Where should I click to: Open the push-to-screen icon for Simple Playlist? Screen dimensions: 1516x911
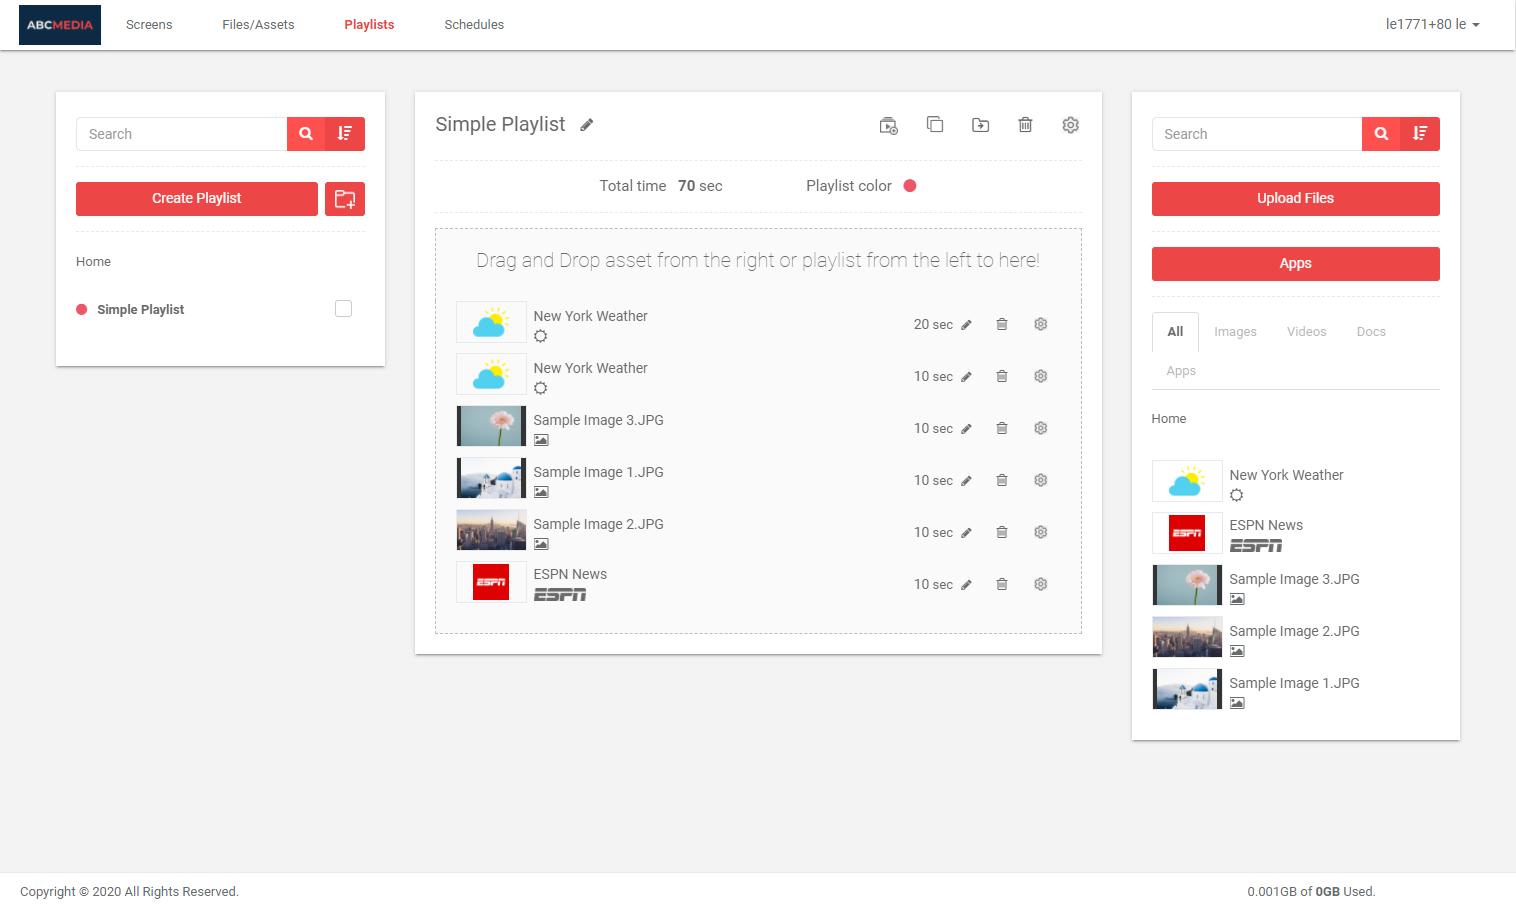pyautogui.click(x=888, y=124)
